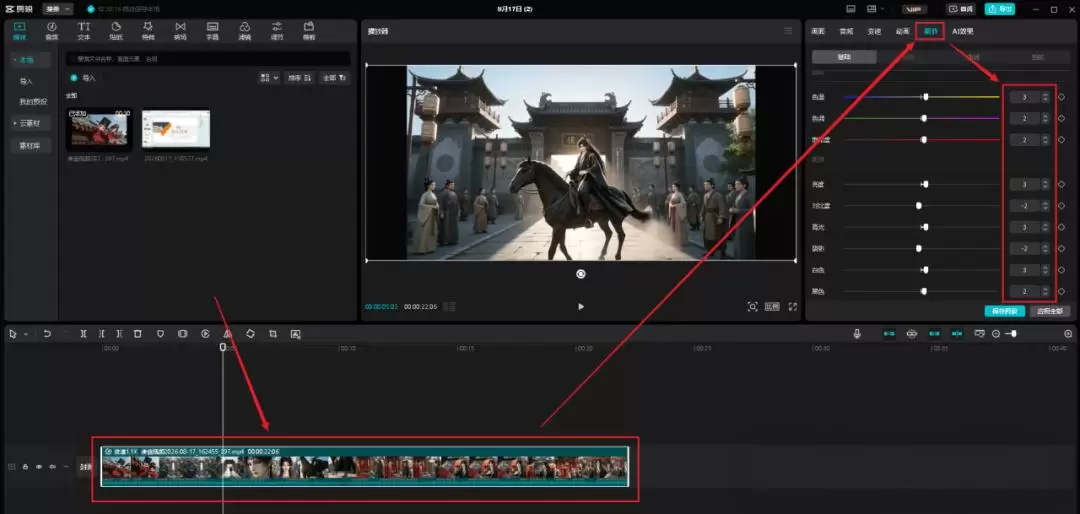1080x514 pixels.
Task: Click the capture frame icon in player
Action: click(x=753, y=307)
